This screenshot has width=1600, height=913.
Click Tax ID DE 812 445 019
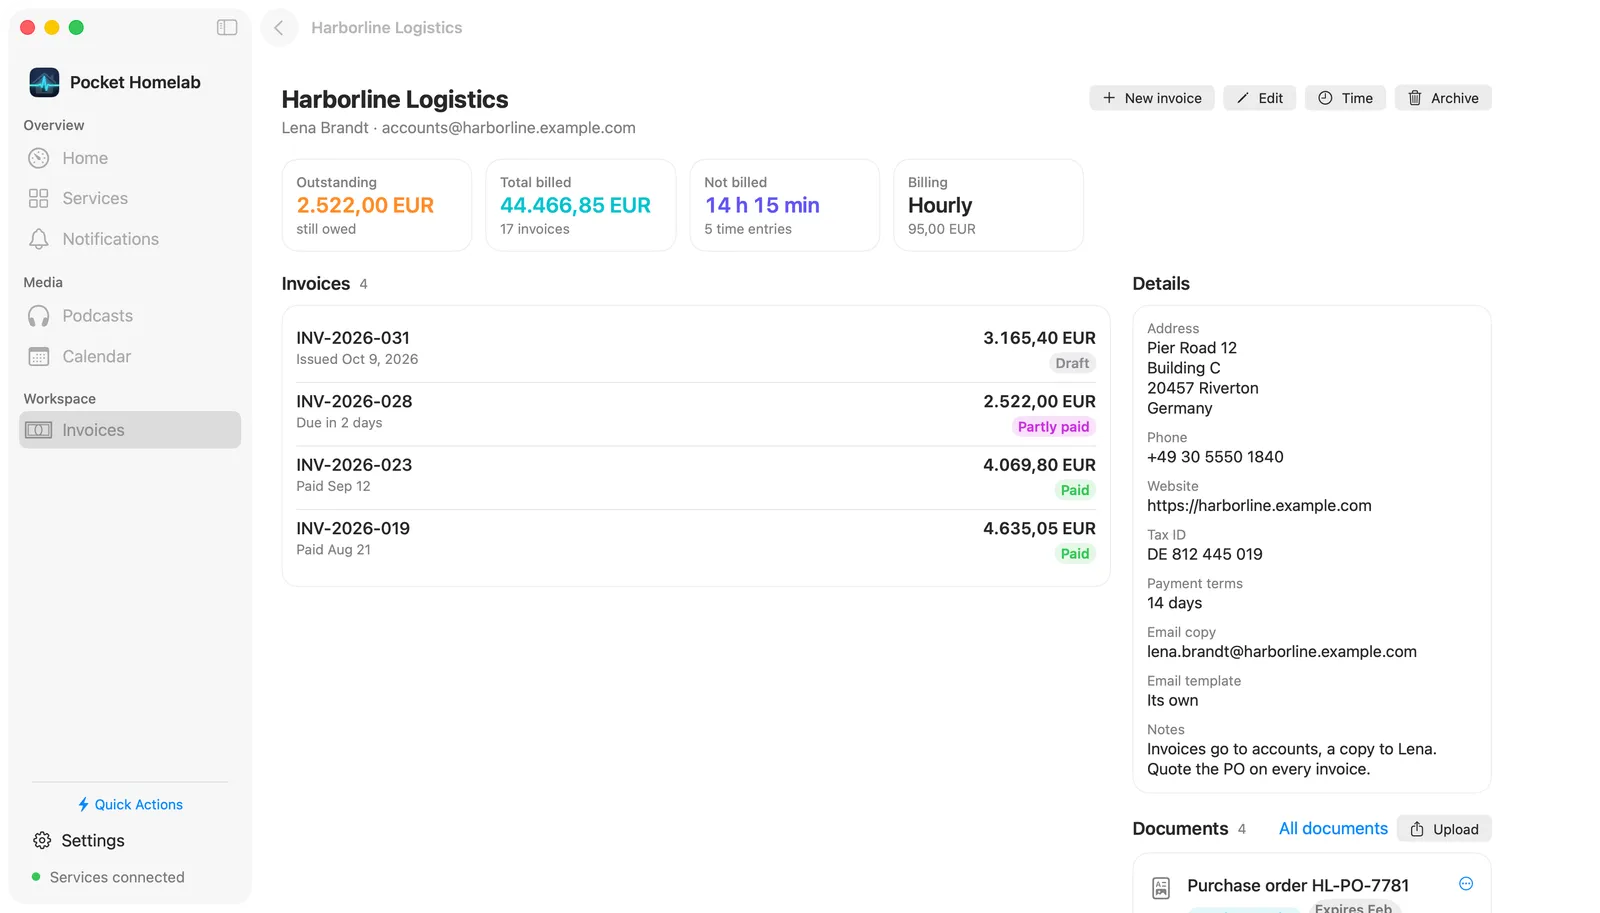click(1205, 554)
